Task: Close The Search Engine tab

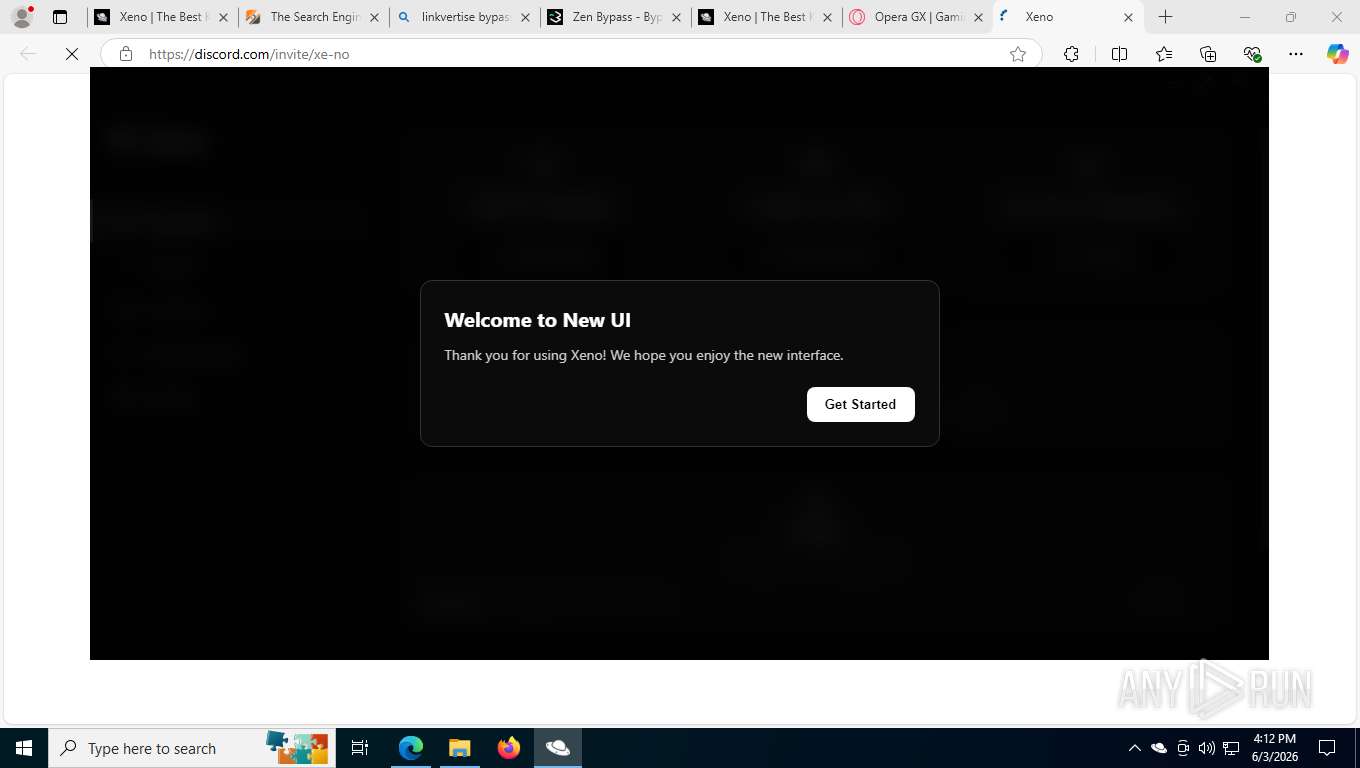Action: coord(374,17)
